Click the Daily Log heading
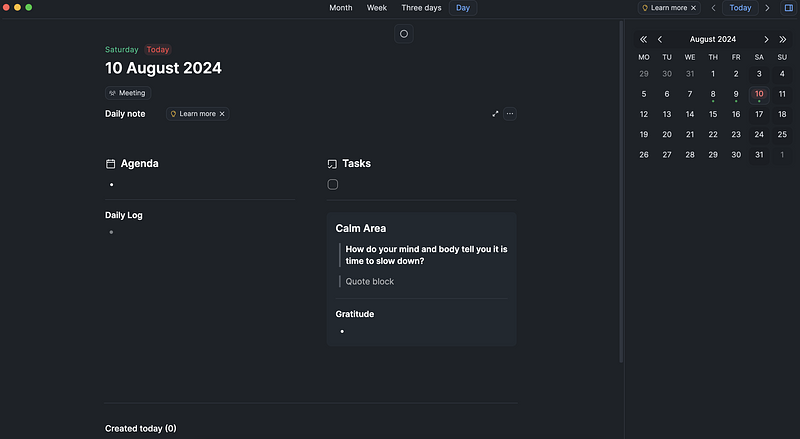This screenshot has height=439, width=800. [123, 215]
